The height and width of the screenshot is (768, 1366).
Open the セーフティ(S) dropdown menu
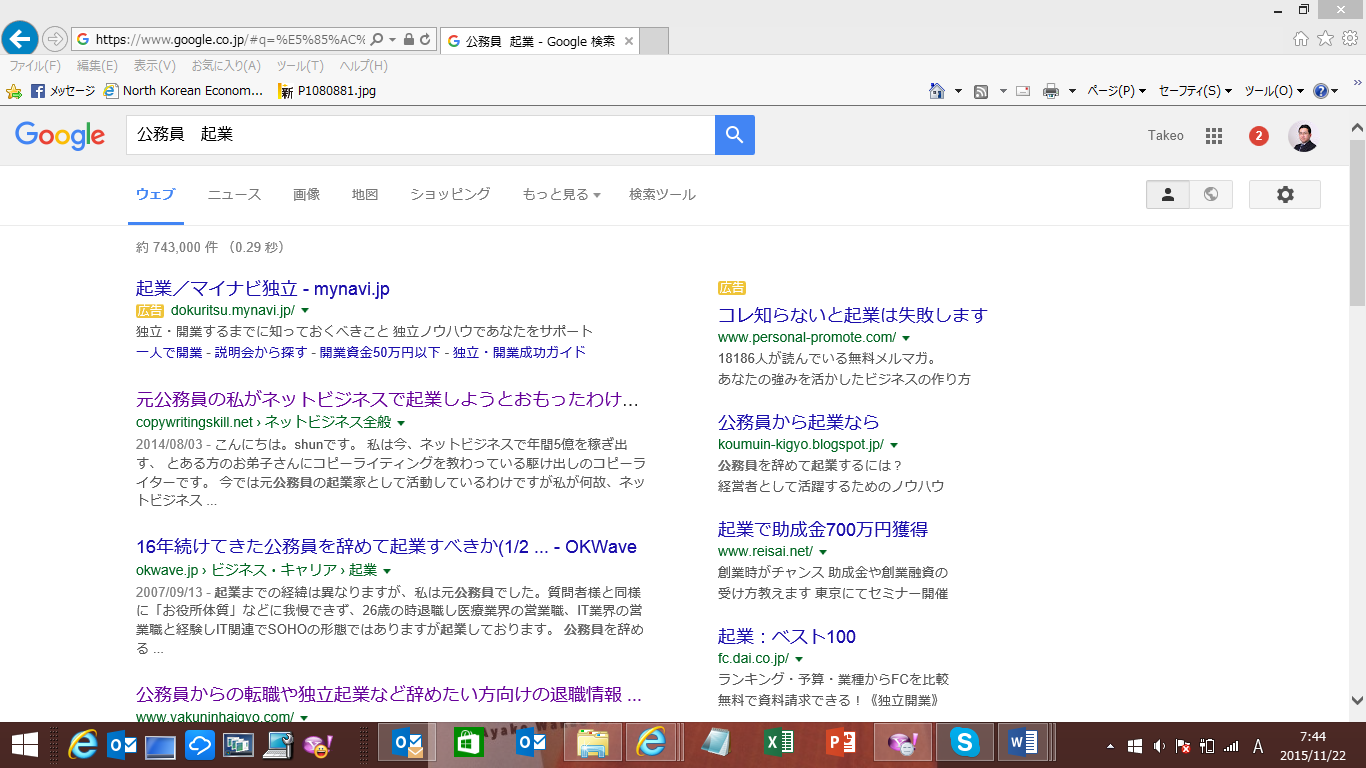1195,91
